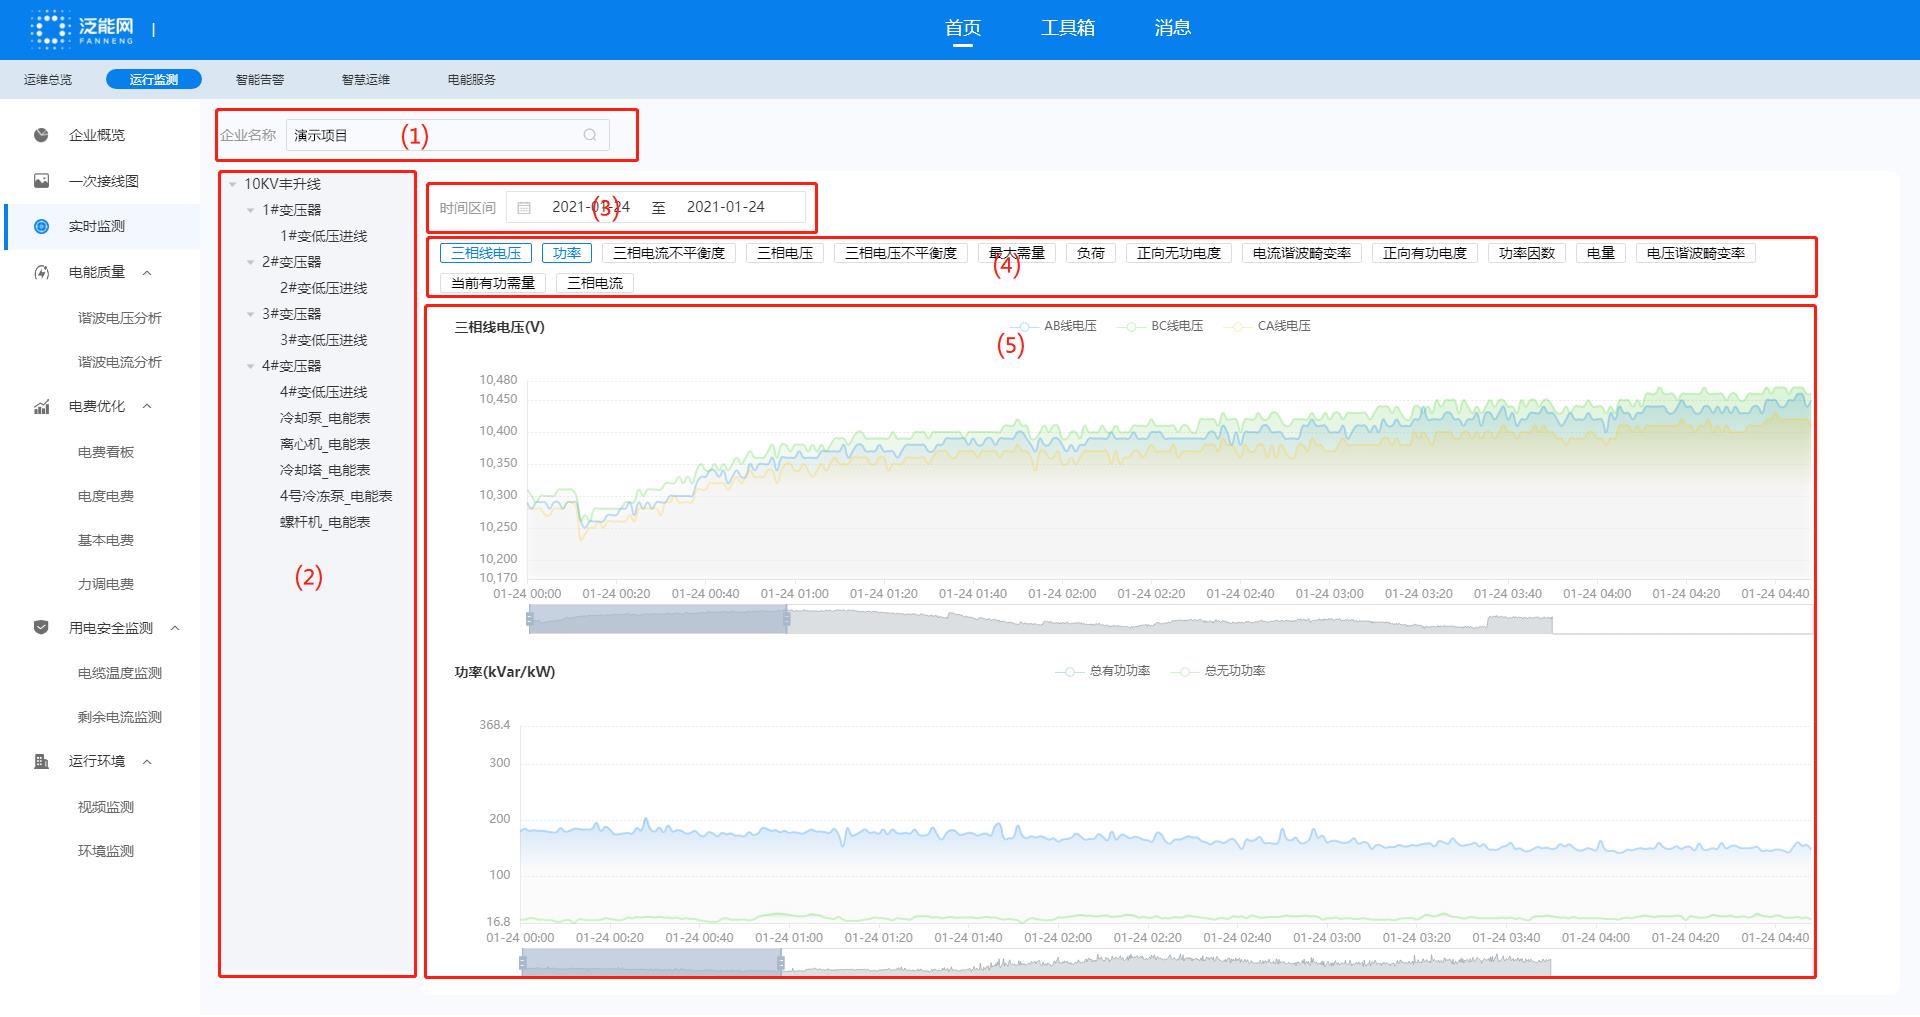Screen dimensions: 1920x1017
Task: Collapse the 电费优化 sidebar group chevron
Action: [x=147, y=406]
